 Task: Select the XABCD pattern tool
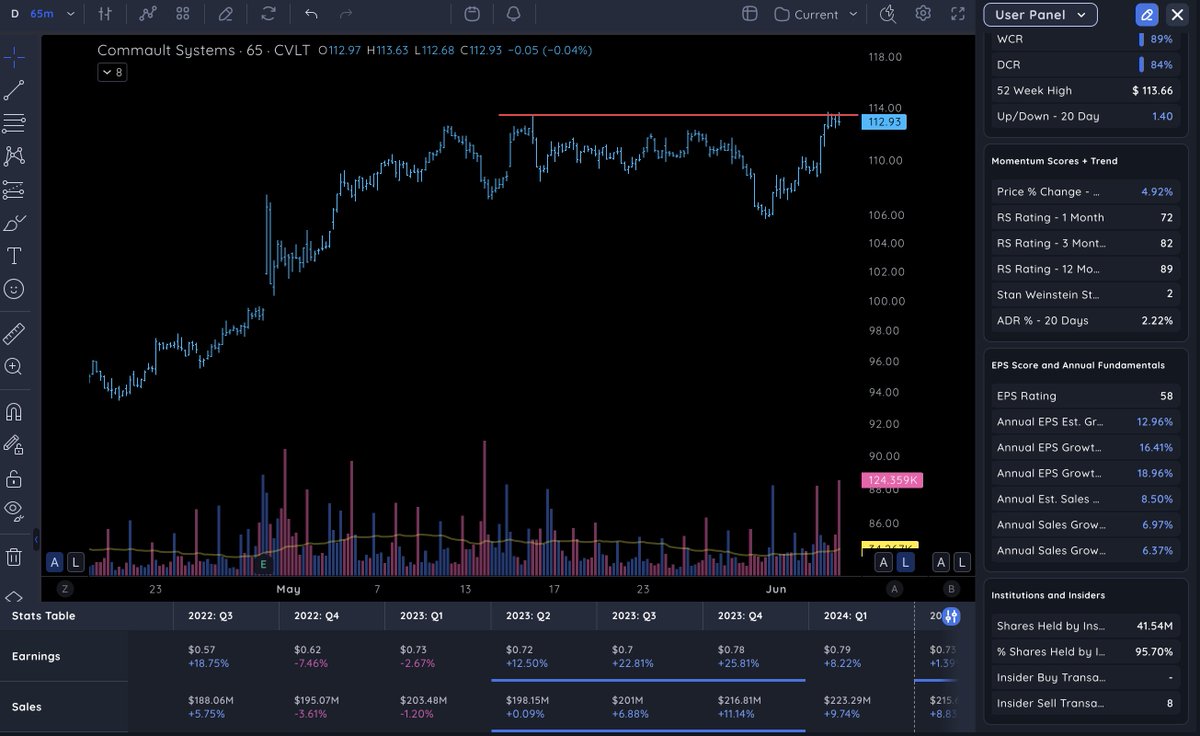click(14, 156)
